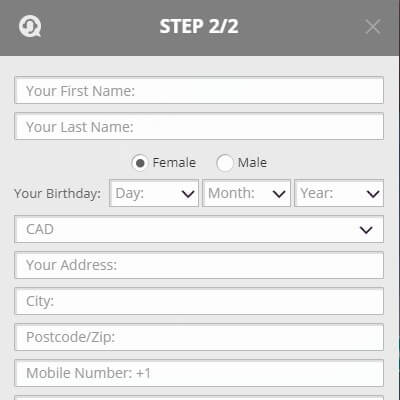The width and height of the screenshot is (400, 400).
Task: Open the birthday Year dropdown
Action: pos(339,193)
